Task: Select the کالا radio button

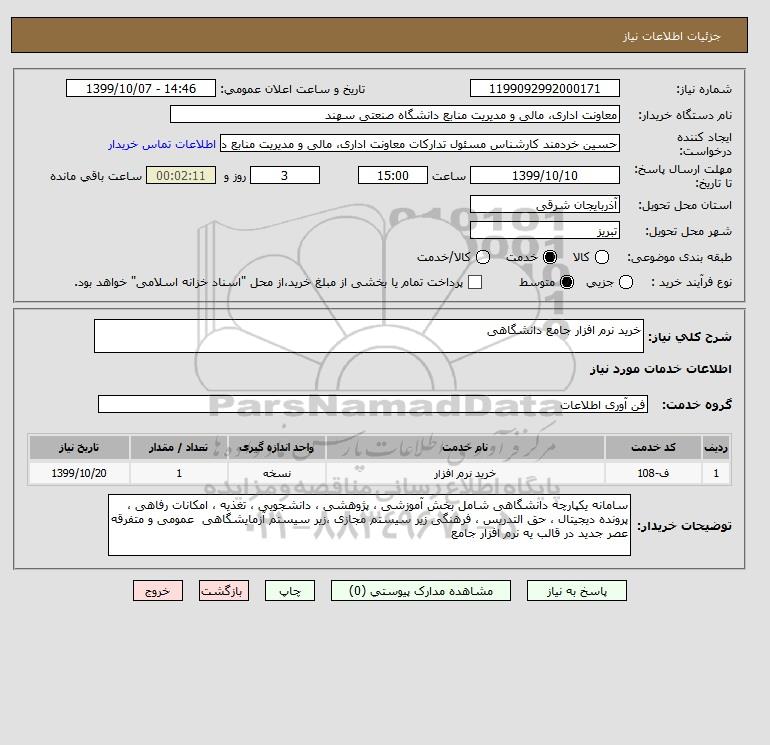Action: pyautogui.click(x=602, y=257)
